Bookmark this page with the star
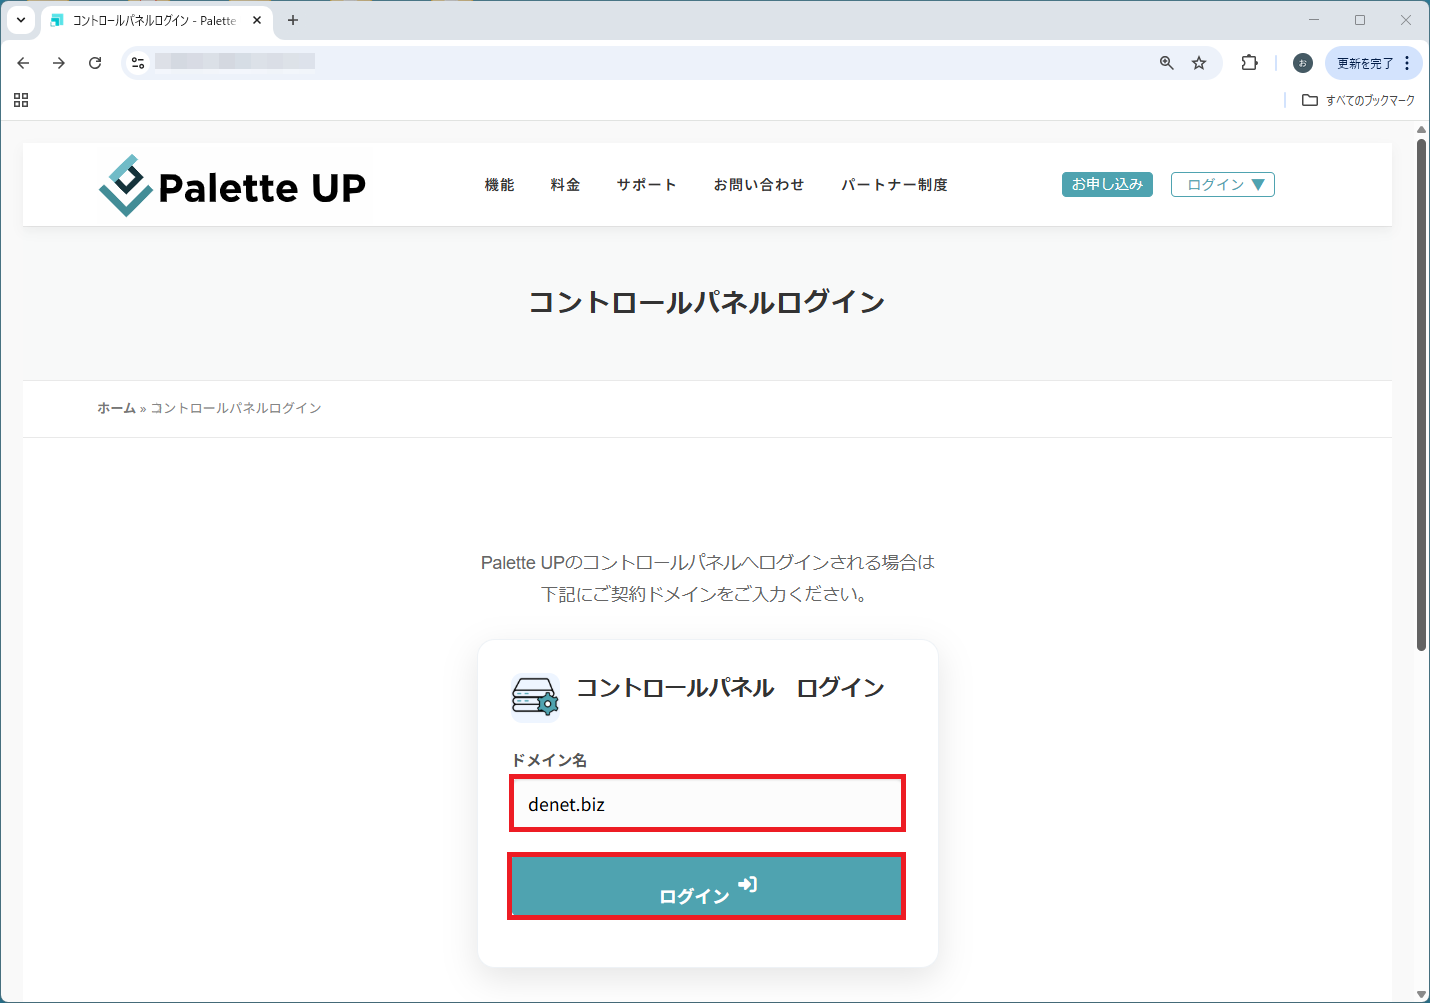The width and height of the screenshot is (1430, 1003). (1199, 63)
